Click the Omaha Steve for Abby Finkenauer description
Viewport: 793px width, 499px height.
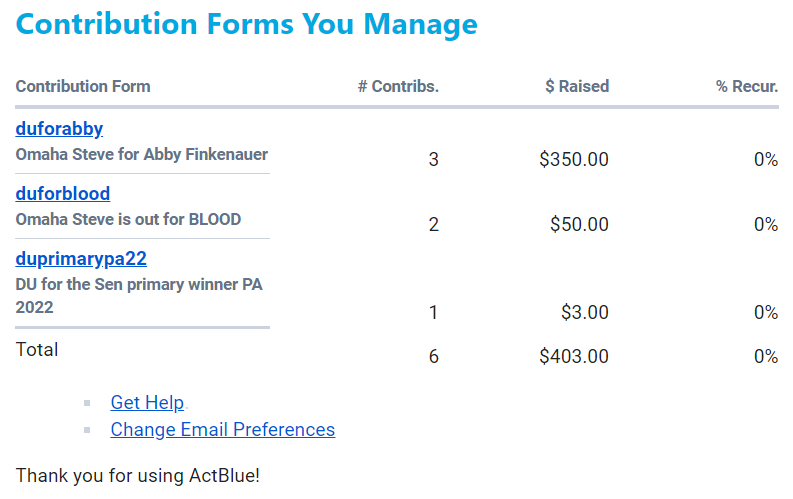(x=142, y=155)
